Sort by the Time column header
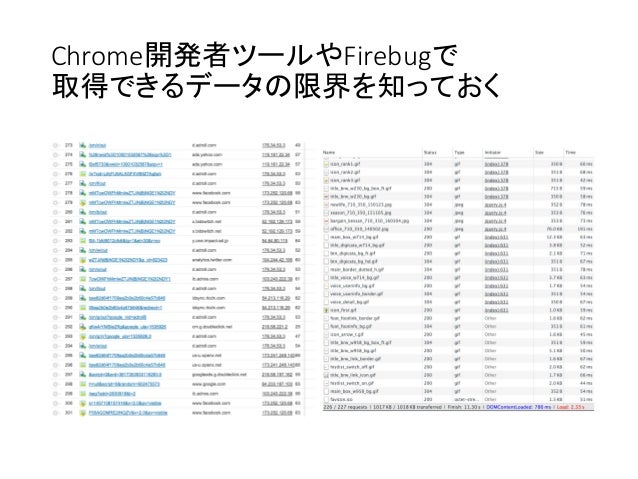The height and width of the screenshot is (479, 638). [570, 153]
